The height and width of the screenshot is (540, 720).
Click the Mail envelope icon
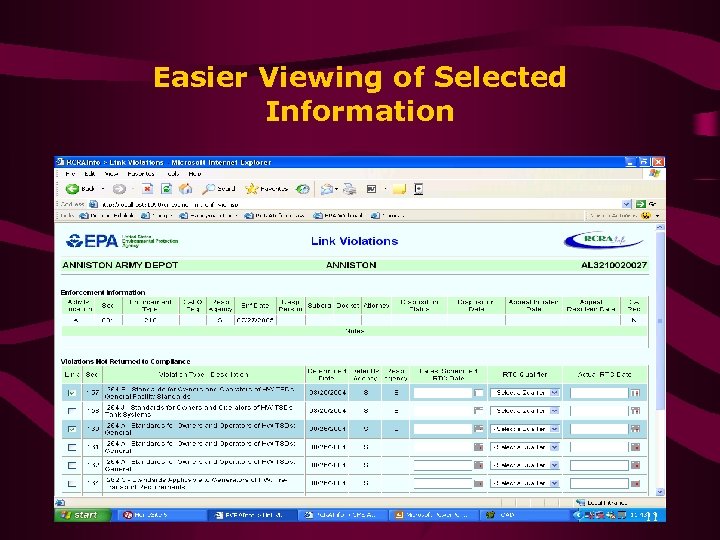point(326,189)
